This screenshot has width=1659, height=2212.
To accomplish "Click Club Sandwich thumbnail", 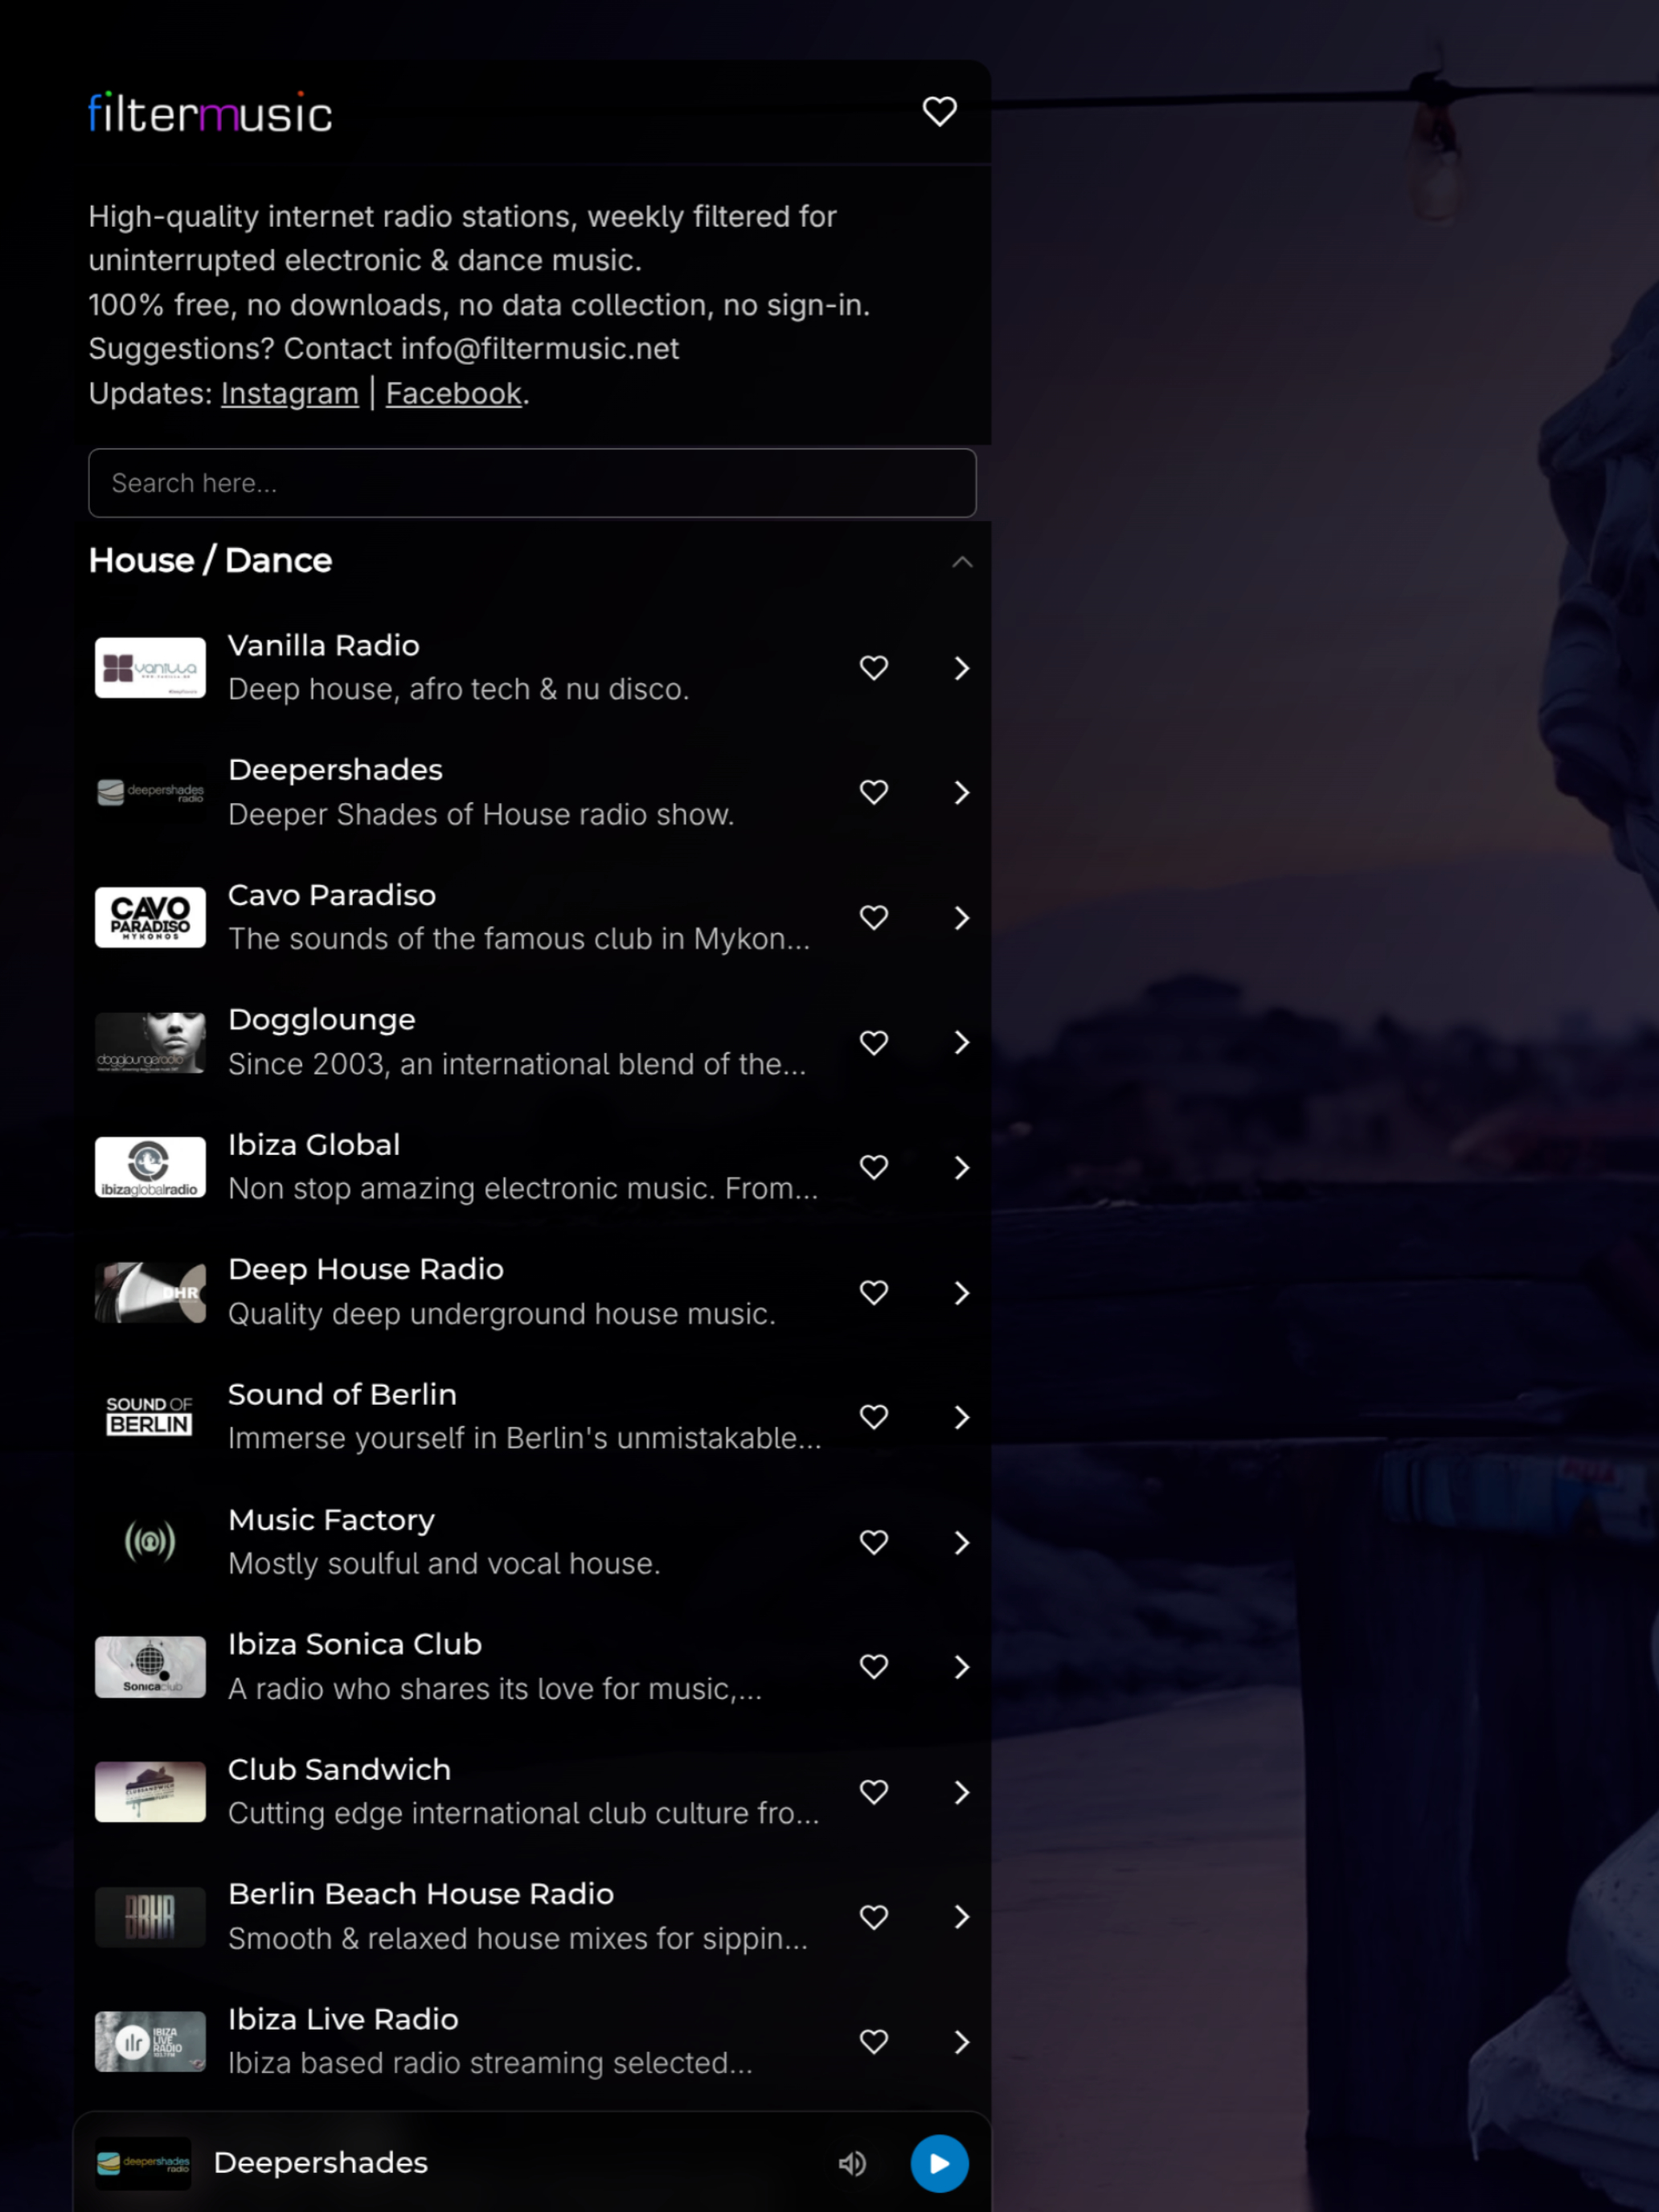I will pos(150,1792).
